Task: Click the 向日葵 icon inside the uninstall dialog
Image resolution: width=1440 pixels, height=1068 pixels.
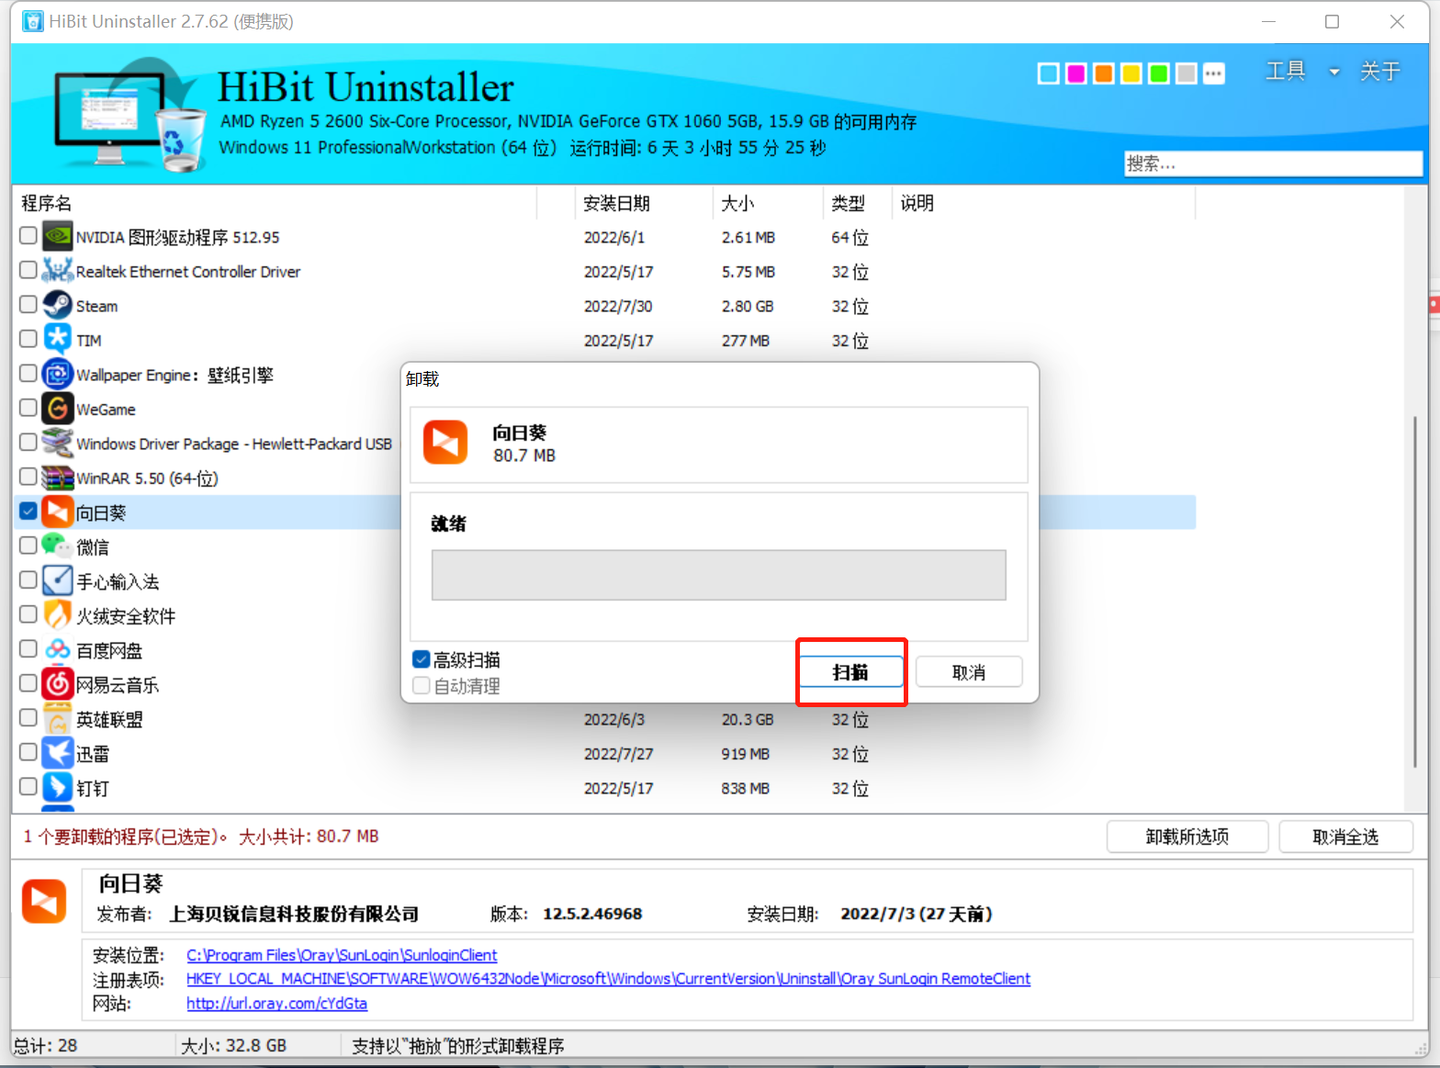Action: pos(445,442)
